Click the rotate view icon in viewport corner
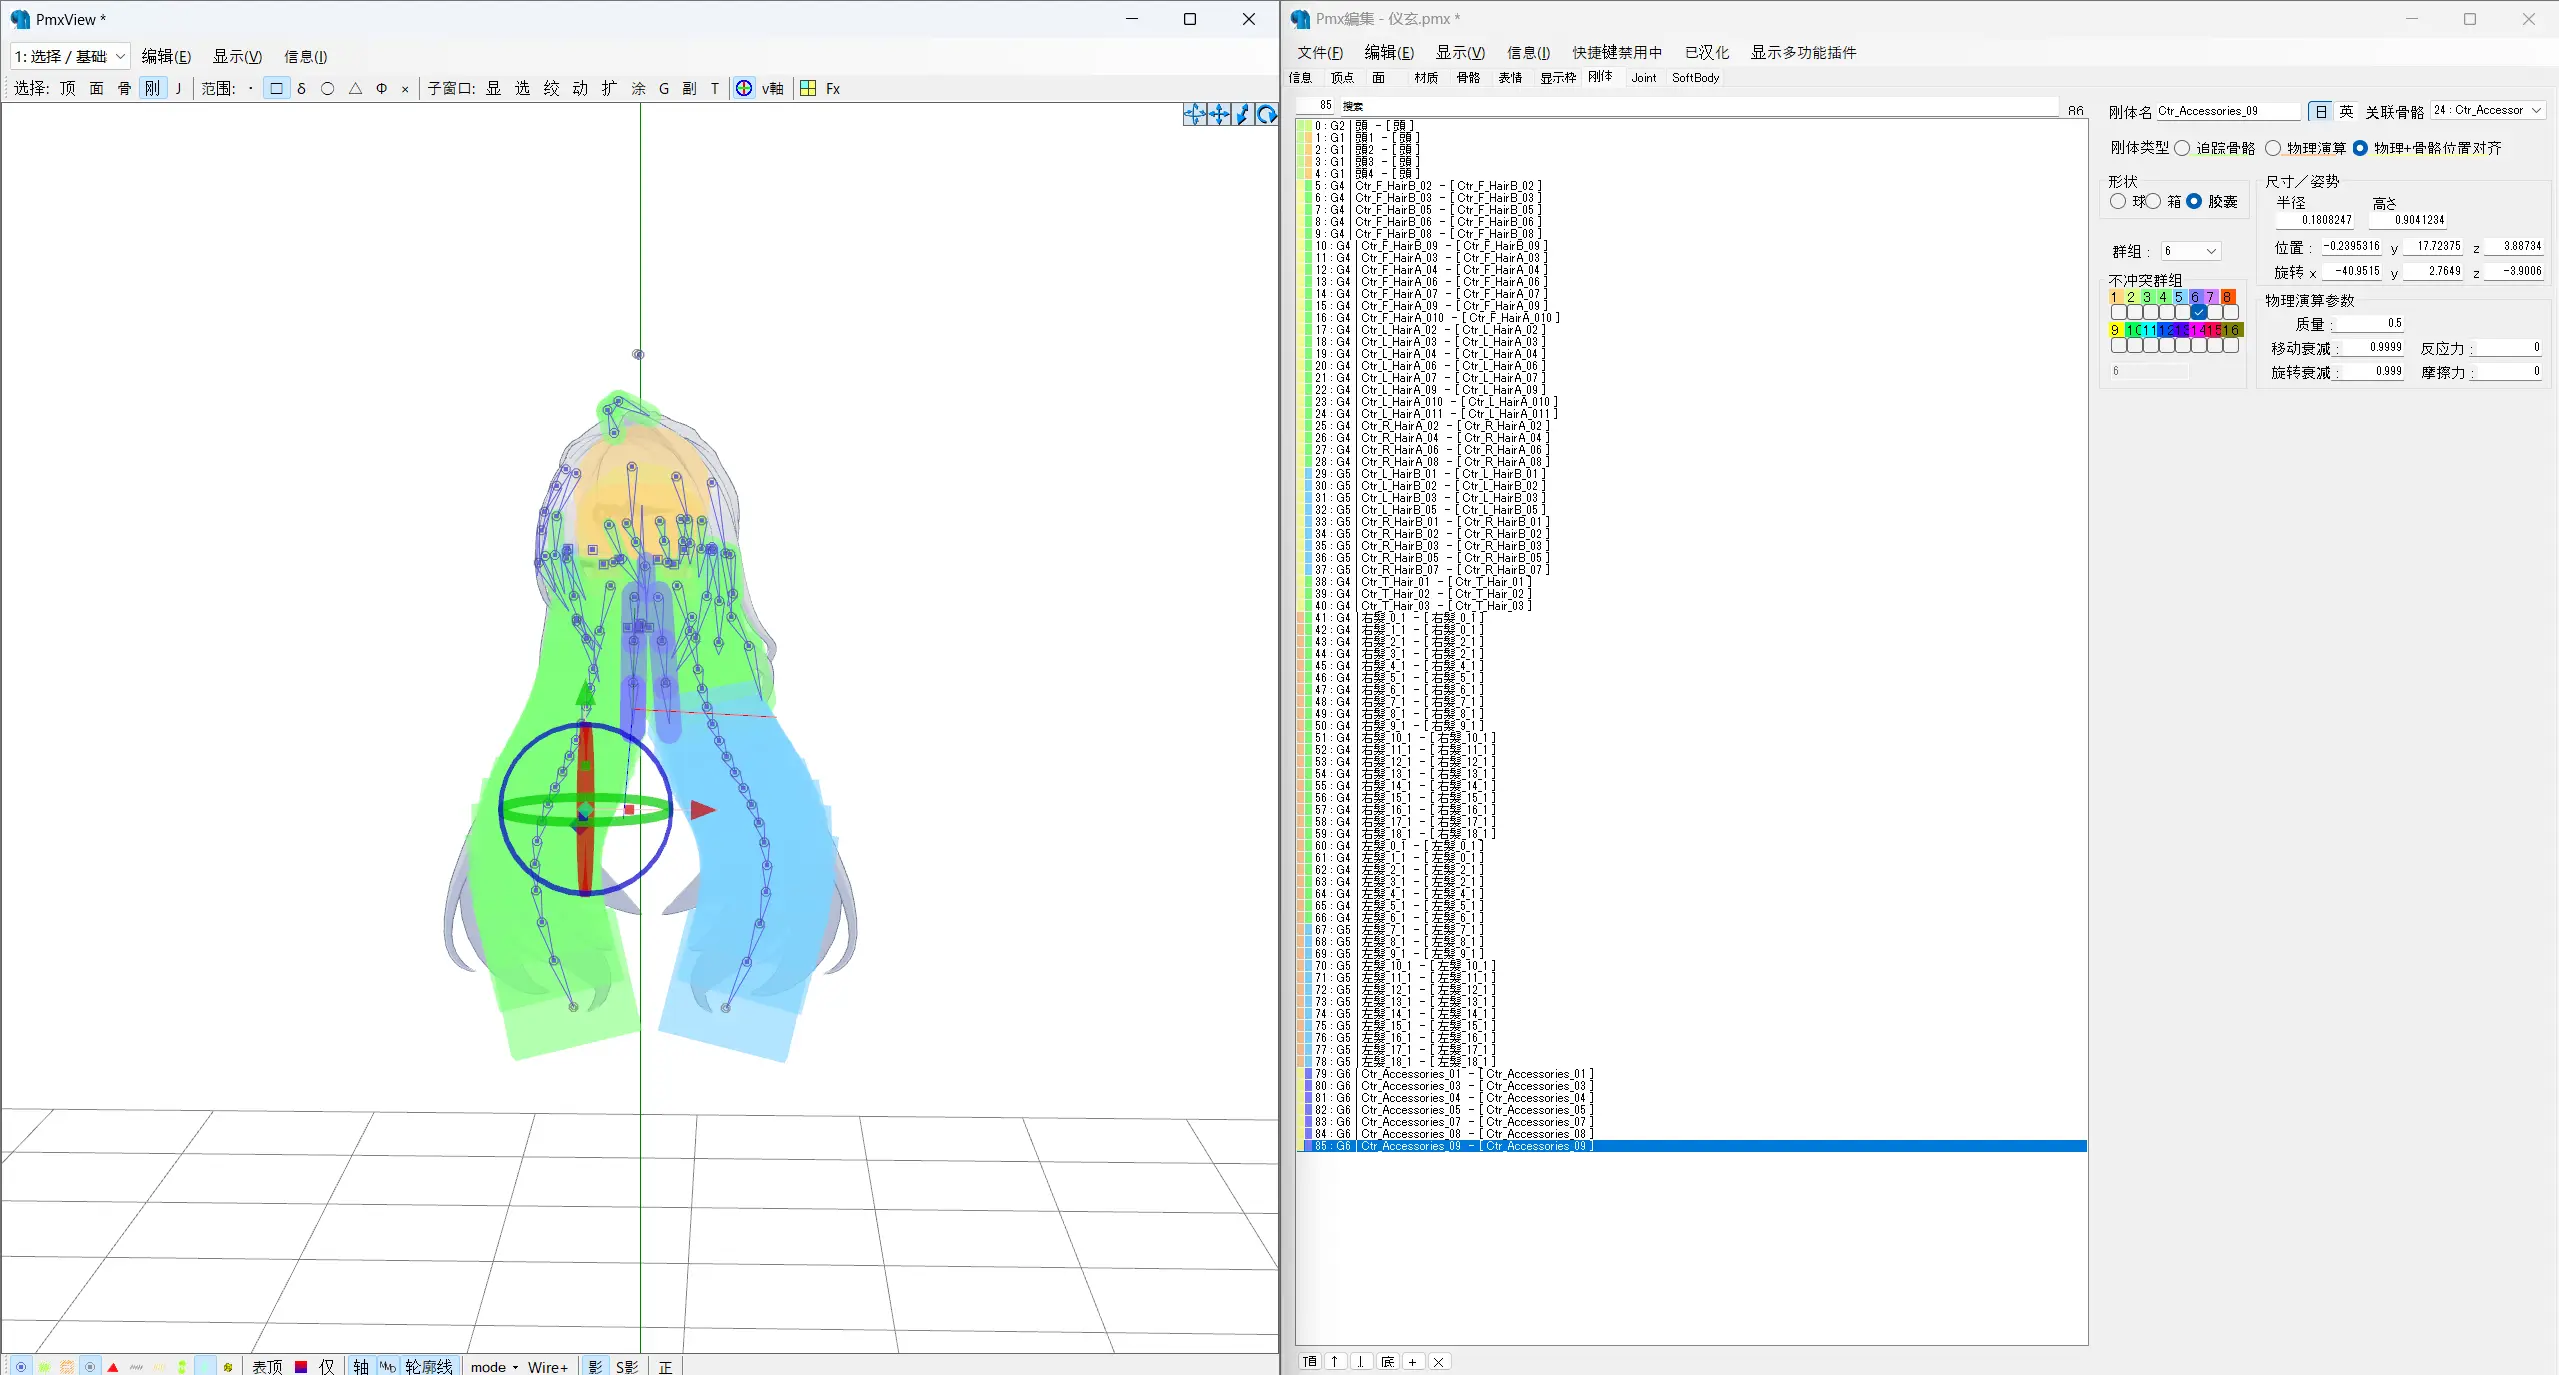Viewport: 2559px width, 1375px height. [x=1266, y=115]
